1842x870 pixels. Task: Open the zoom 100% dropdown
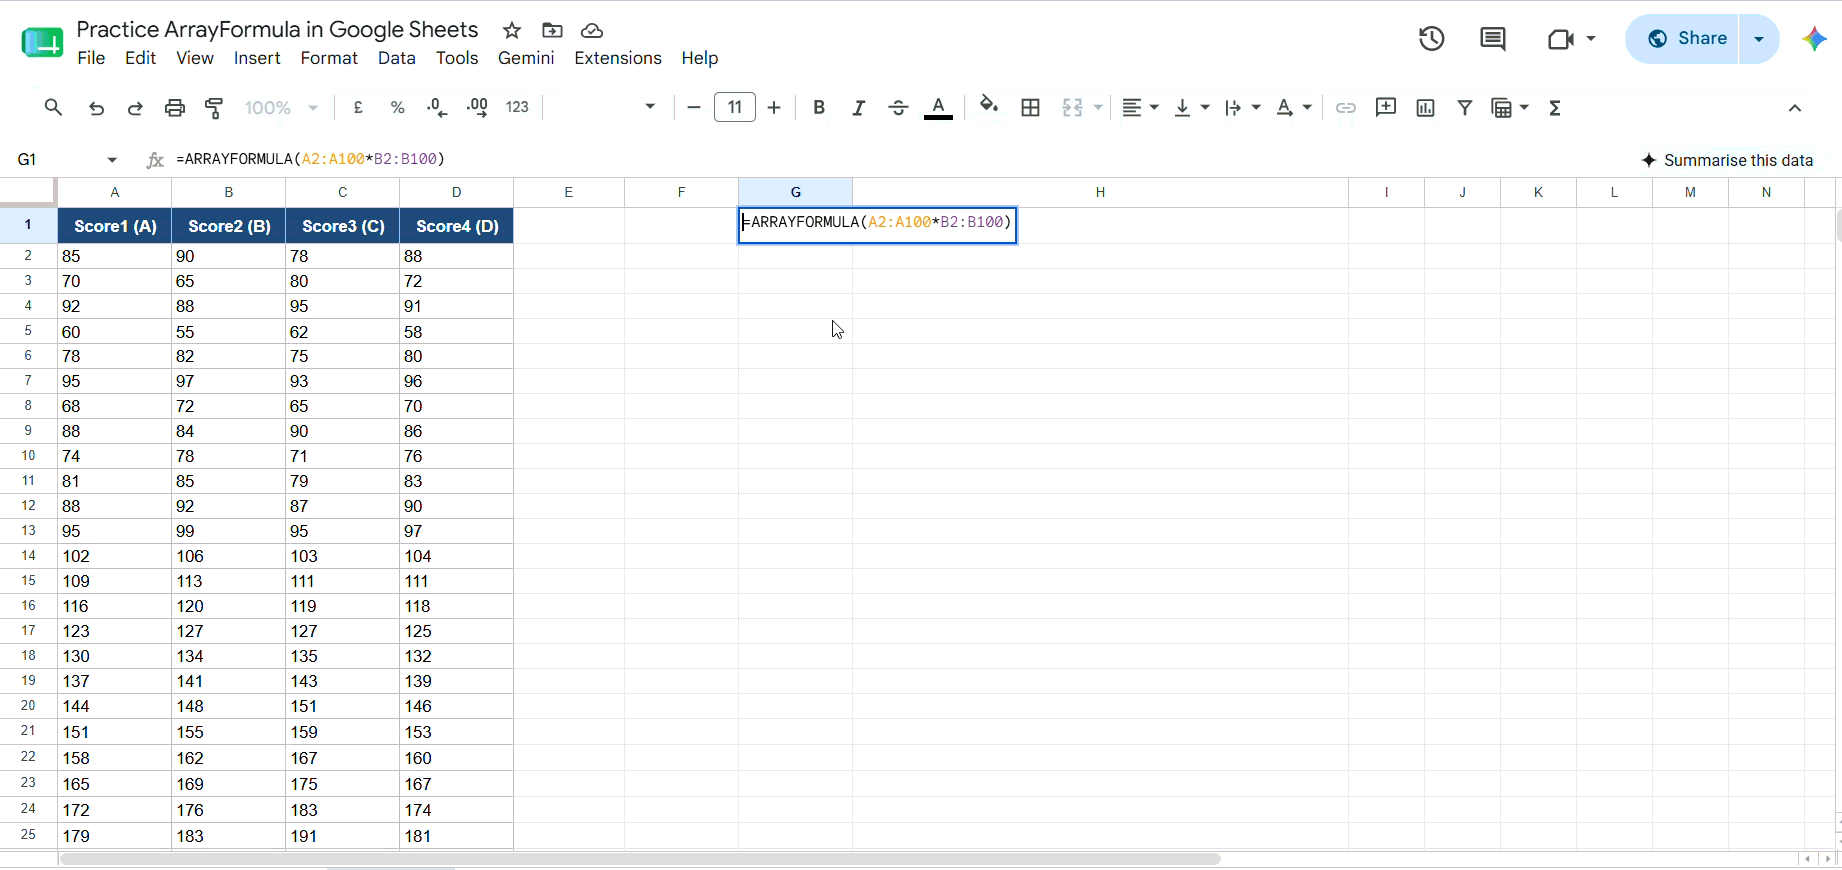pyautogui.click(x=281, y=108)
